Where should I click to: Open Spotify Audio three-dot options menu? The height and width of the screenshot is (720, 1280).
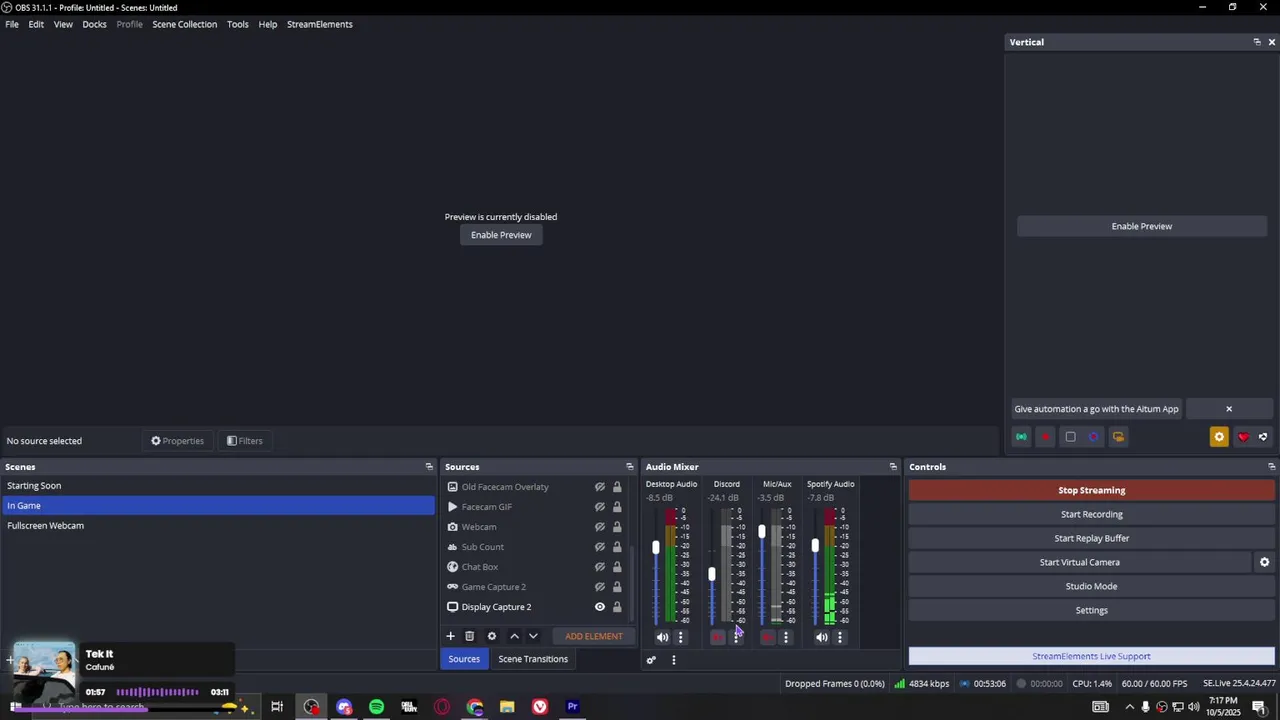(x=839, y=637)
